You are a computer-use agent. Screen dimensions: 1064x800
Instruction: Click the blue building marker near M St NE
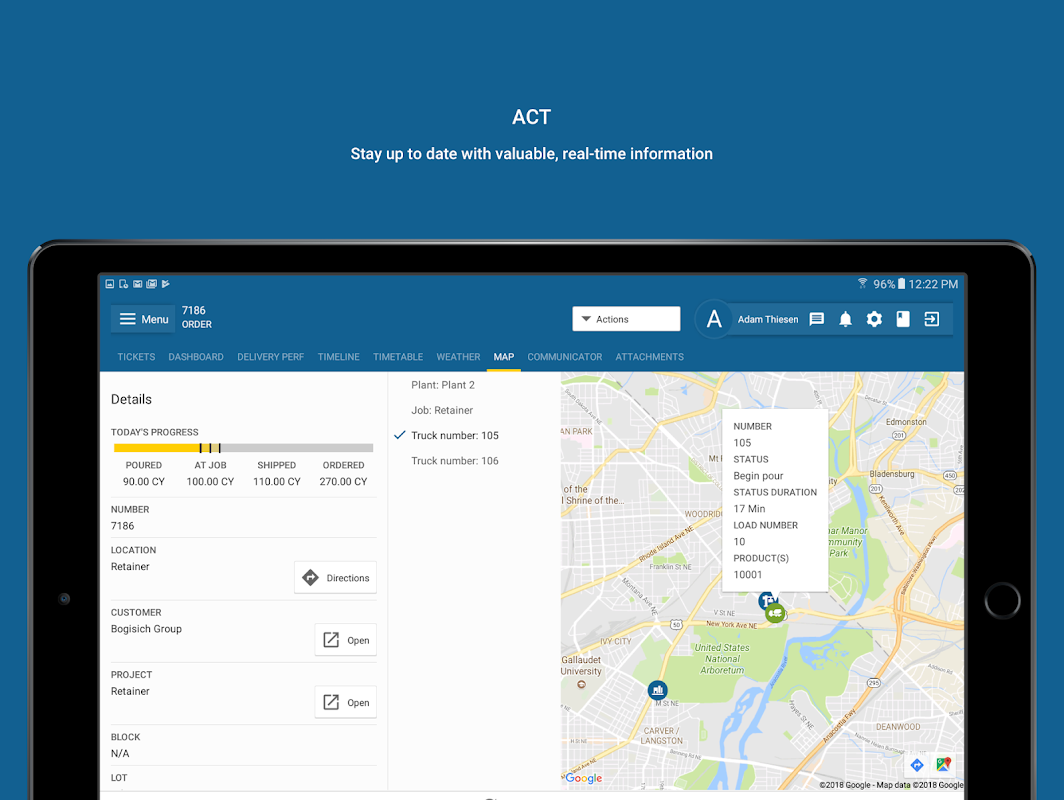(657, 691)
